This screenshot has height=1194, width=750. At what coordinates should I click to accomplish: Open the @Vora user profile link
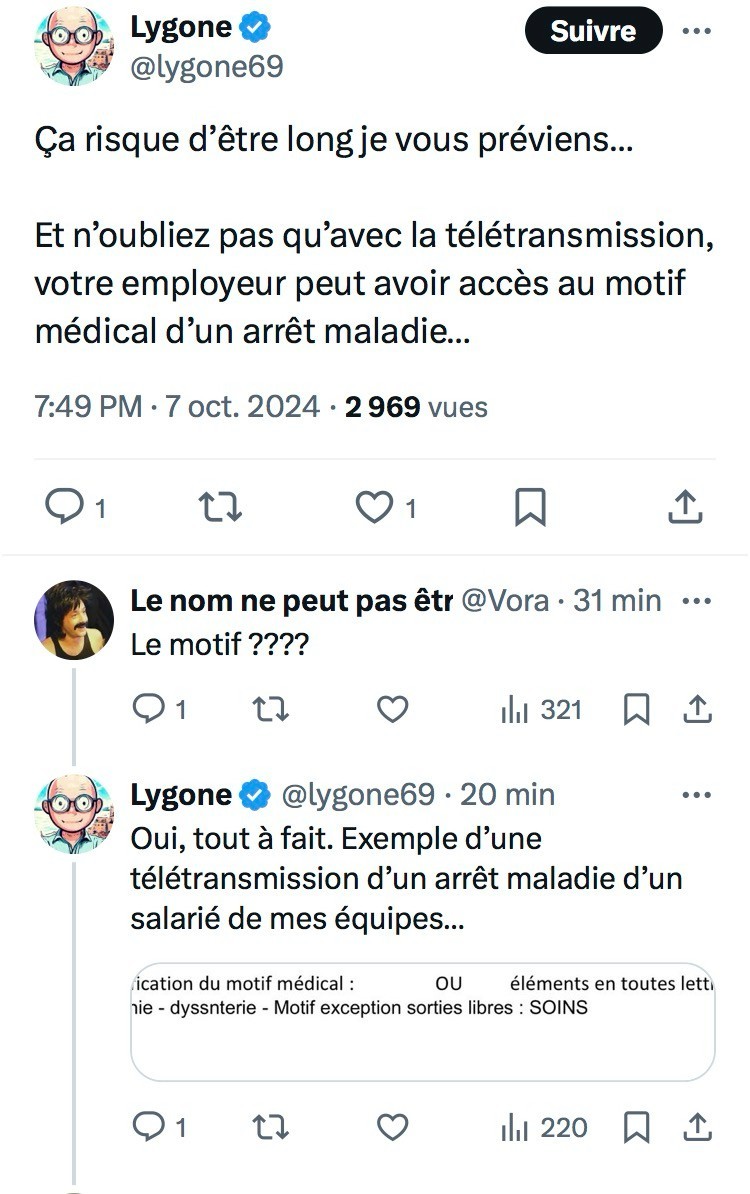point(505,600)
